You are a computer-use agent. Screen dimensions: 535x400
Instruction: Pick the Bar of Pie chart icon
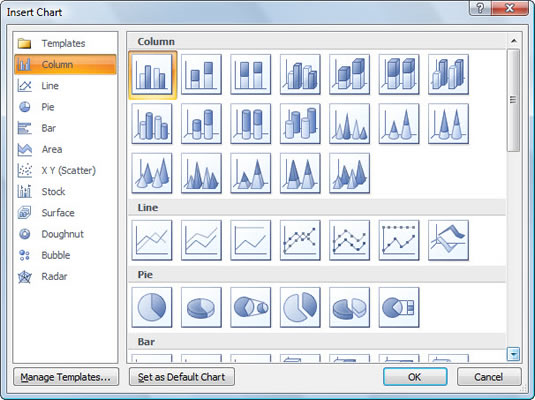tap(399, 307)
